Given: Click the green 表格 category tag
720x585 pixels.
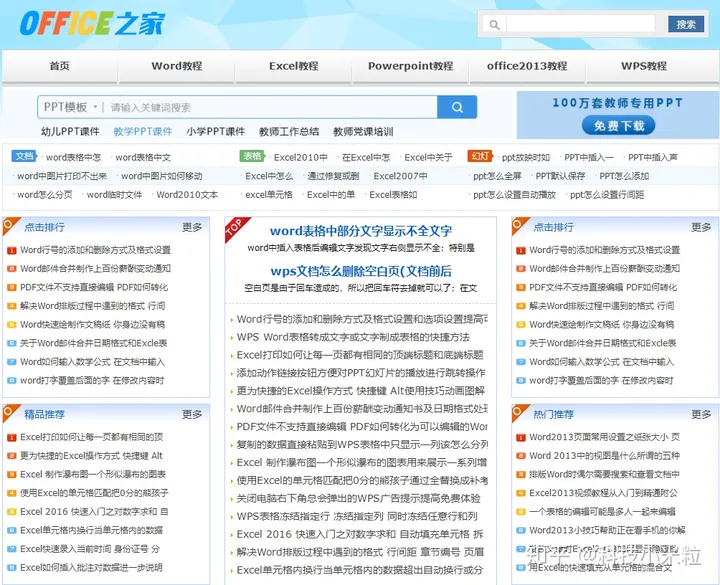Looking at the screenshot, I should (x=252, y=156).
